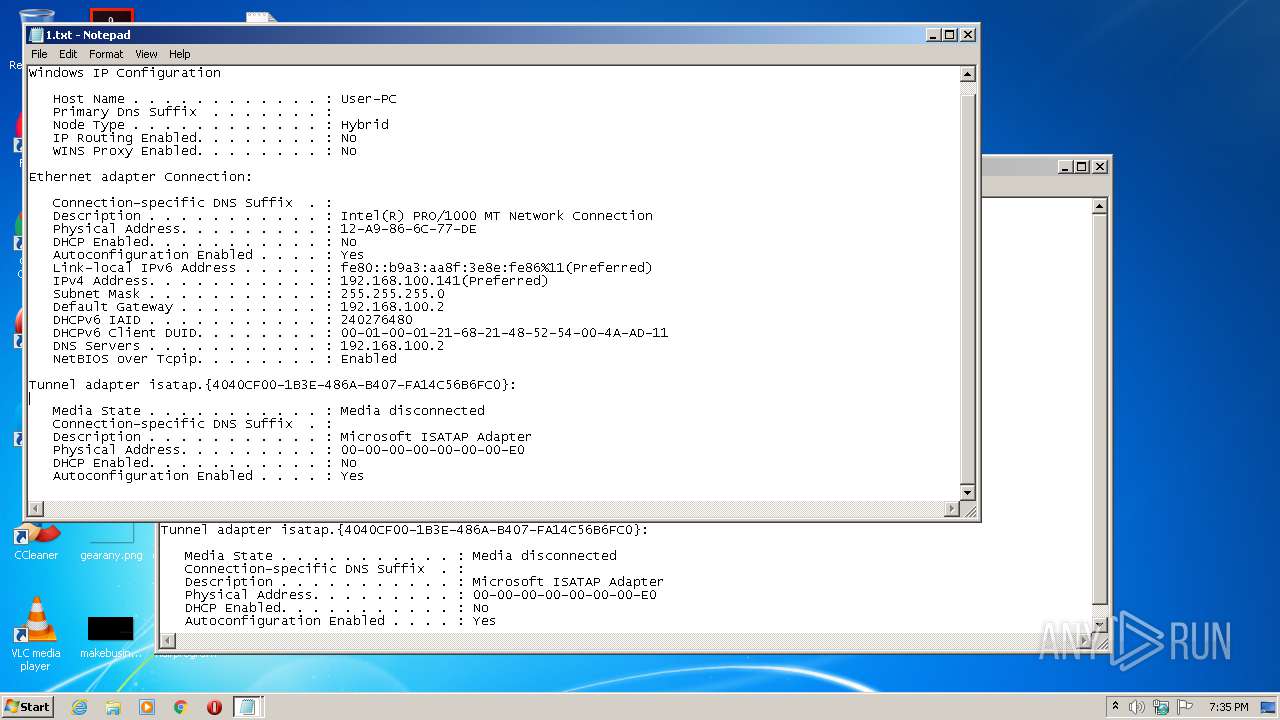Open the Action Center flag icon
The height and width of the screenshot is (720, 1280).
(x=1185, y=707)
